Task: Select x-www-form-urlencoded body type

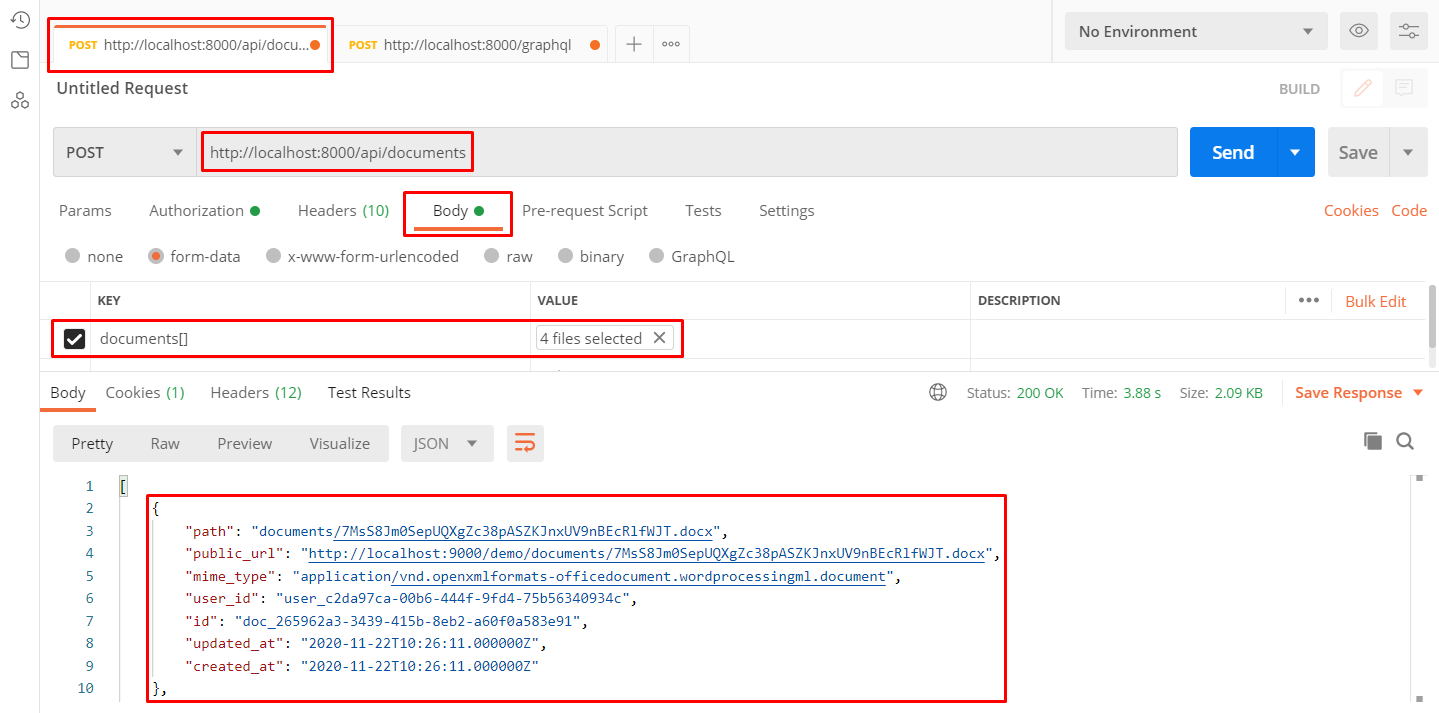Action: (273, 256)
